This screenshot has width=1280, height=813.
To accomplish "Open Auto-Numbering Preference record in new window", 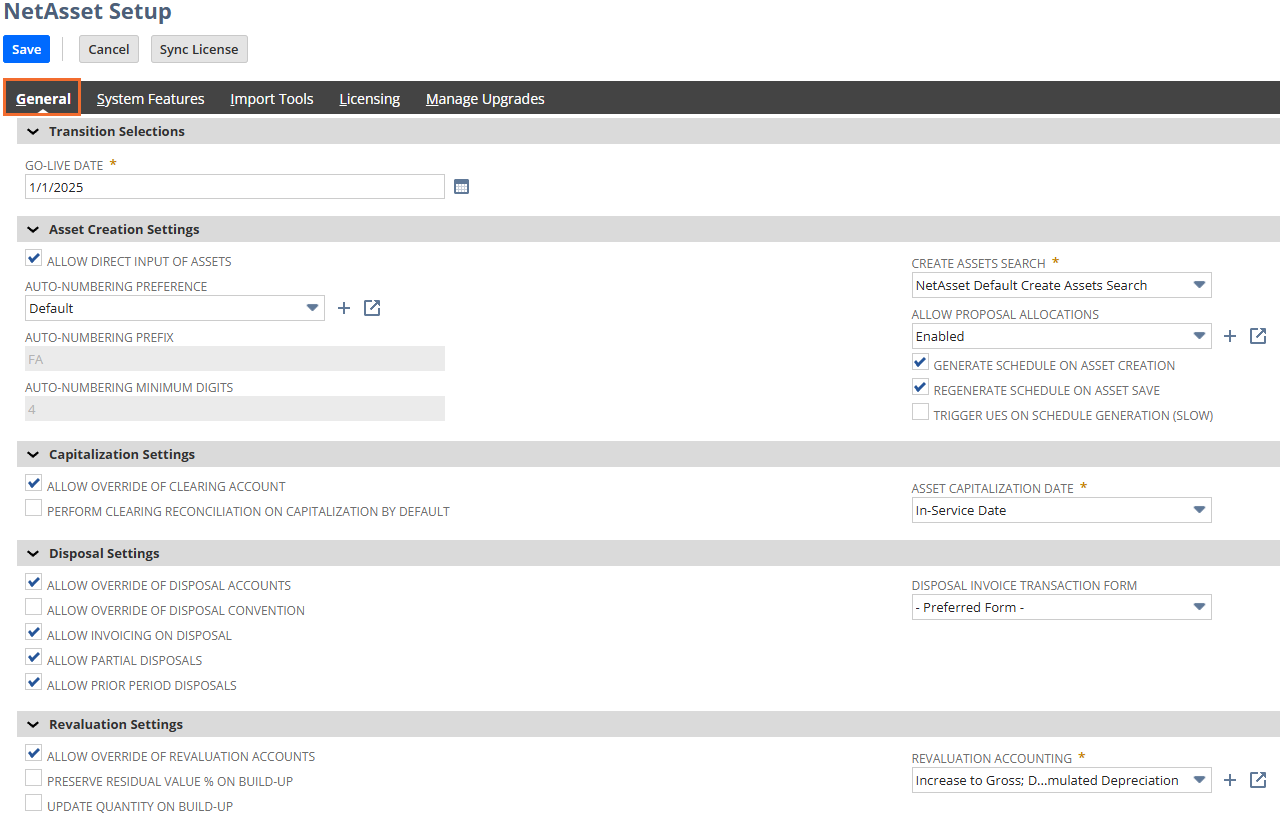I will 372,308.
